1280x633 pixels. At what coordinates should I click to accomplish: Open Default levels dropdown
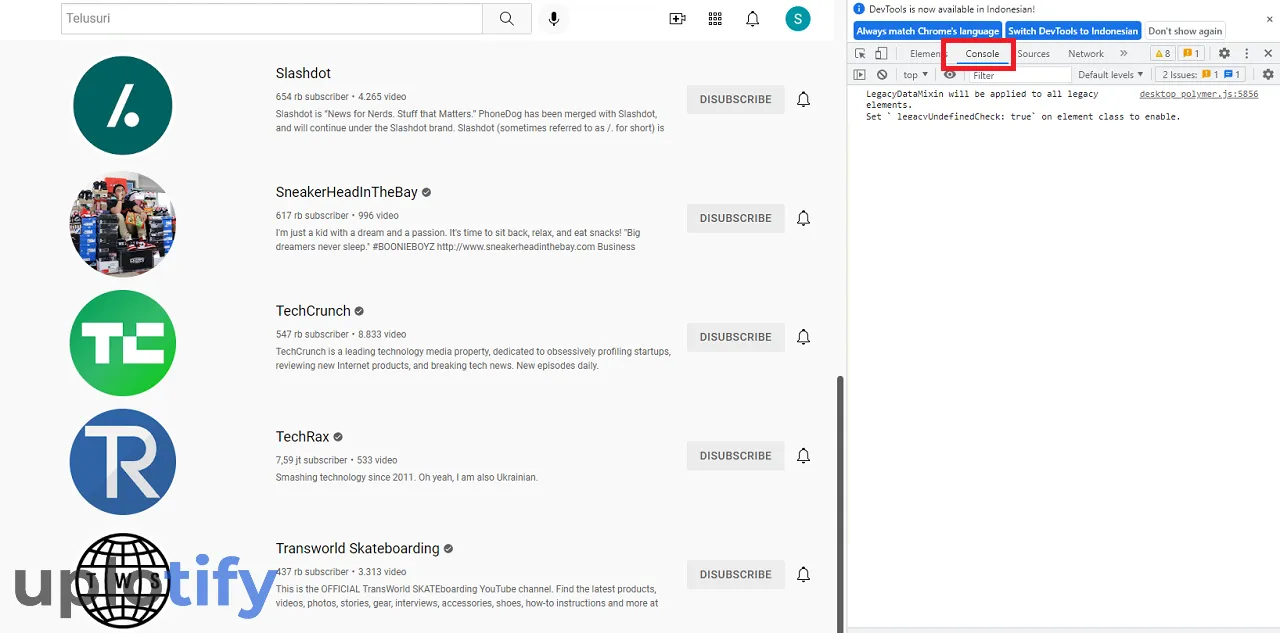1110,75
